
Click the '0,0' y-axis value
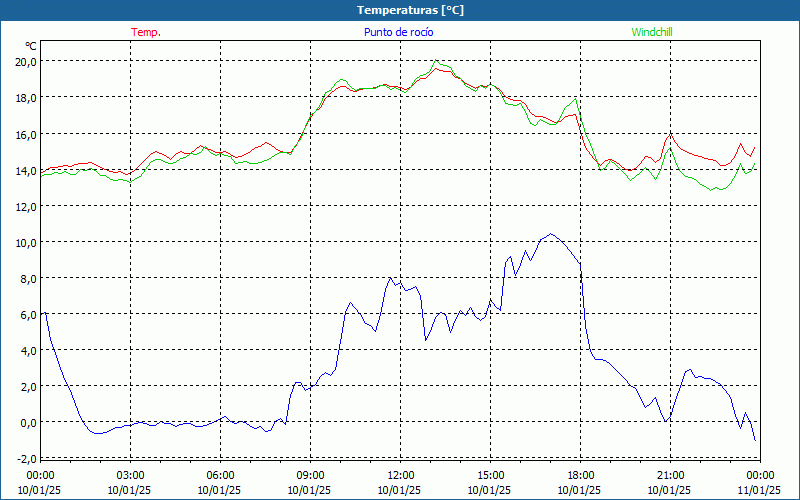coord(28,423)
